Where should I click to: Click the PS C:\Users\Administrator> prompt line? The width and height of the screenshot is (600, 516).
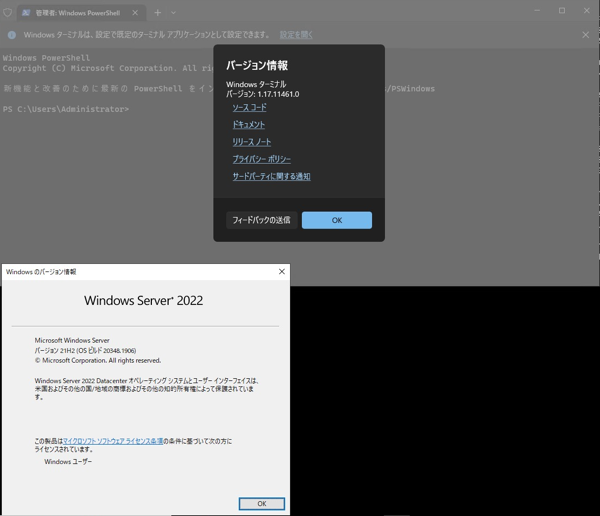(66, 109)
